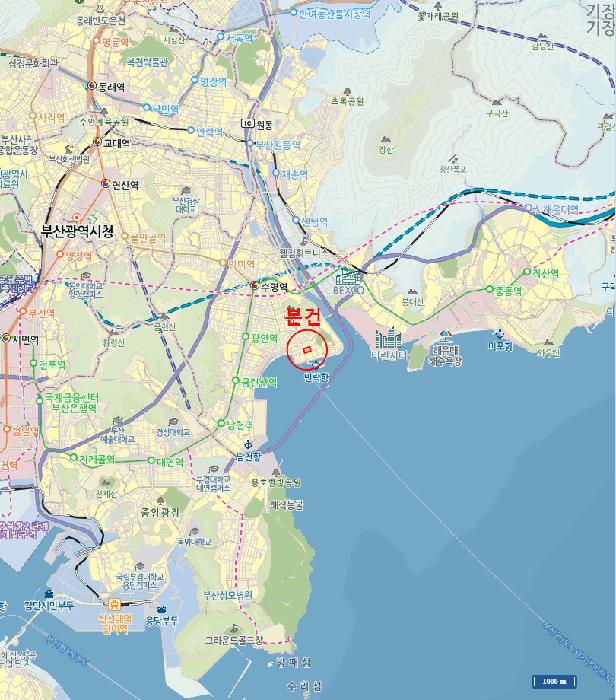Select the blue 센텀역 station circle

pyautogui.click(x=296, y=220)
